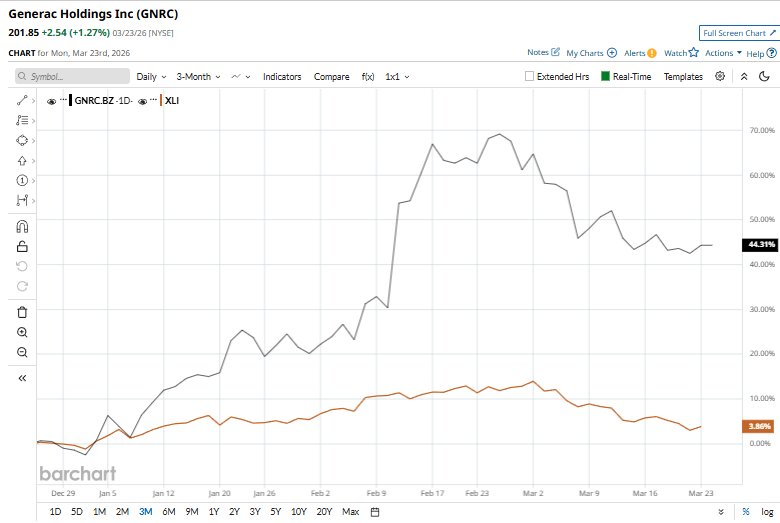Toggle the magnet snap mode

pos(22,227)
